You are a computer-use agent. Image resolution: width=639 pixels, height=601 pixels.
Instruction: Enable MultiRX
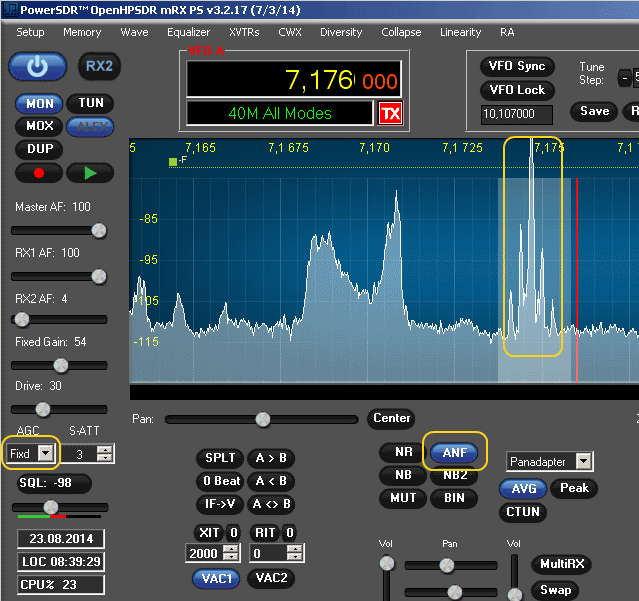tap(562, 564)
